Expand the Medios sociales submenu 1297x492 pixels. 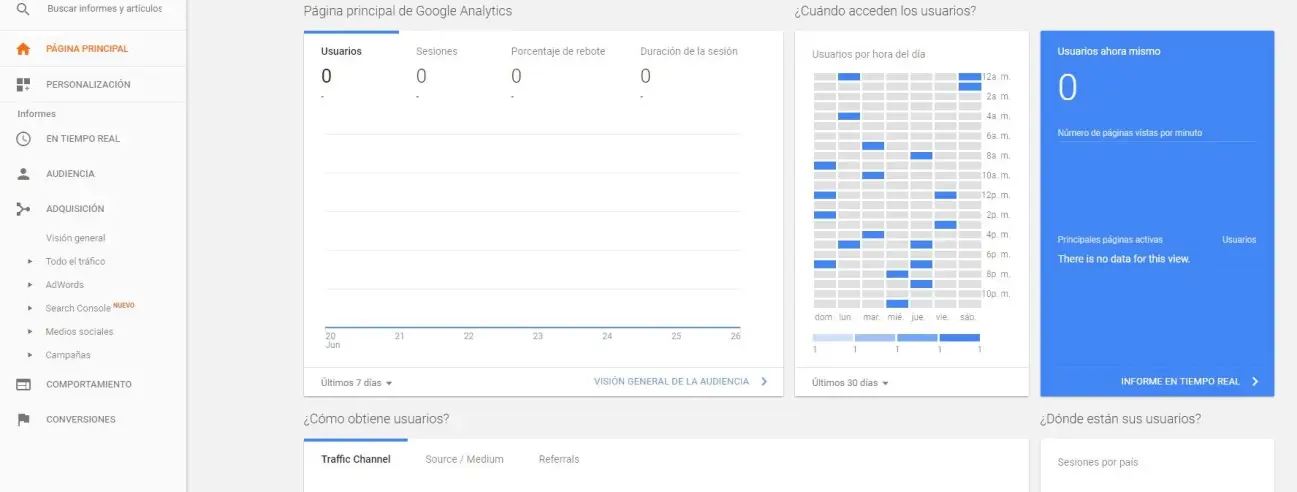(31, 332)
